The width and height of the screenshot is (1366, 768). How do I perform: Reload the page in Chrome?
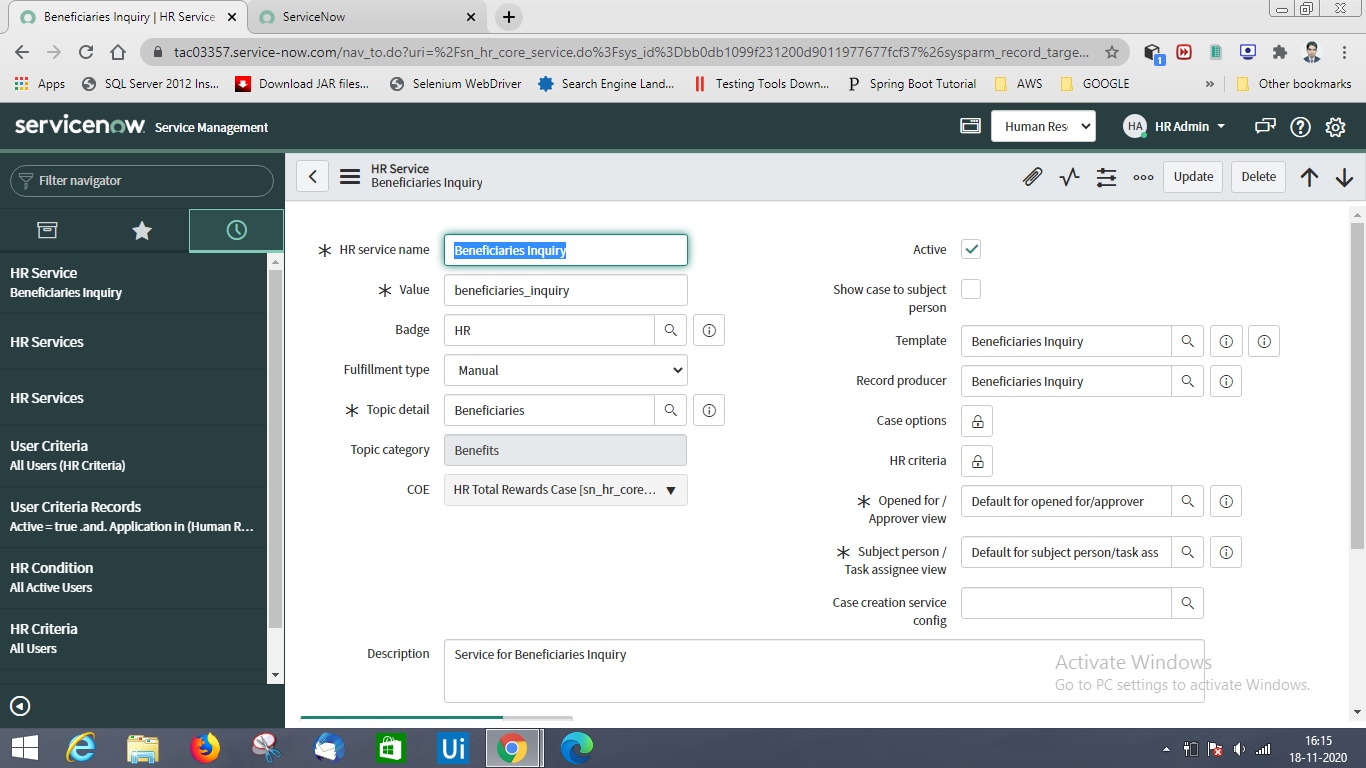(x=86, y=52)
